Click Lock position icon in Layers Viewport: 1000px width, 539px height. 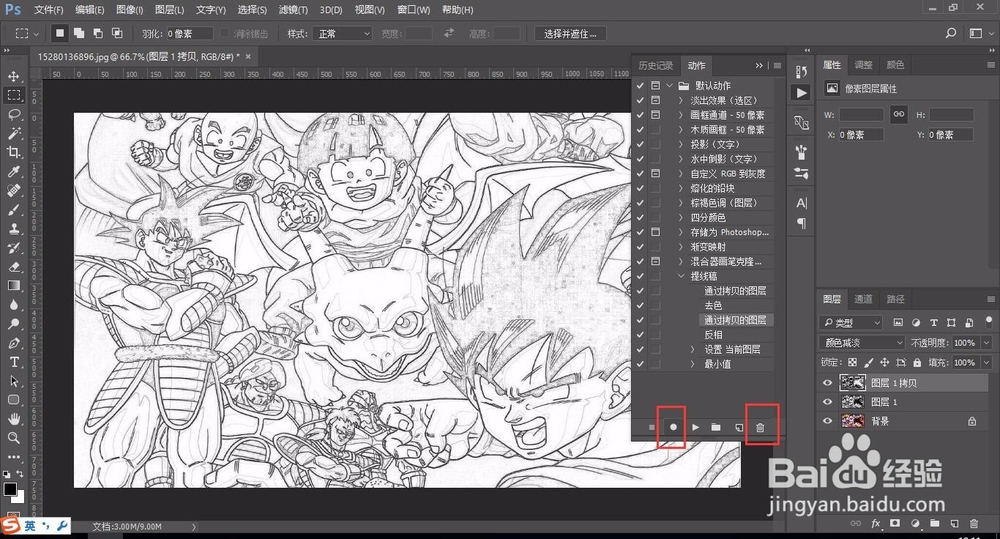coord(885,362)
